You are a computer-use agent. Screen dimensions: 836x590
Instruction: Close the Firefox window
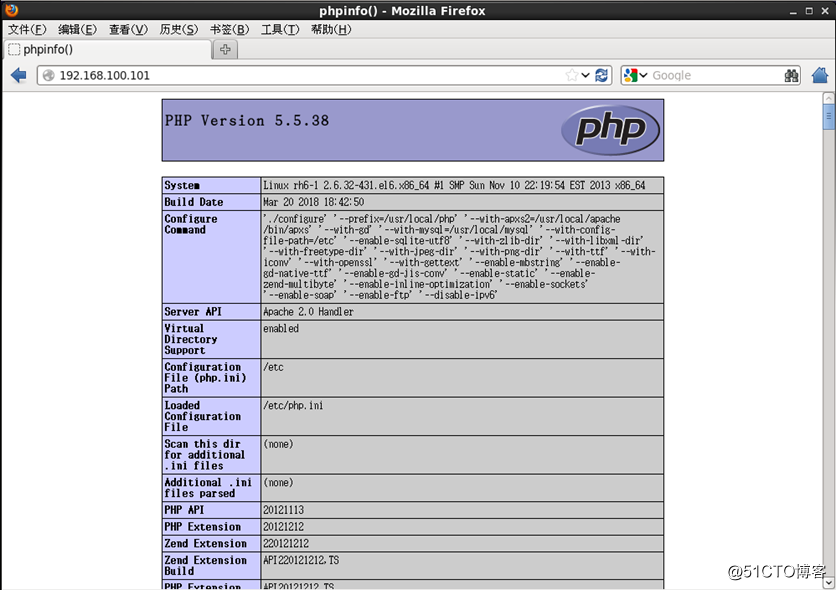click(825, 11)
